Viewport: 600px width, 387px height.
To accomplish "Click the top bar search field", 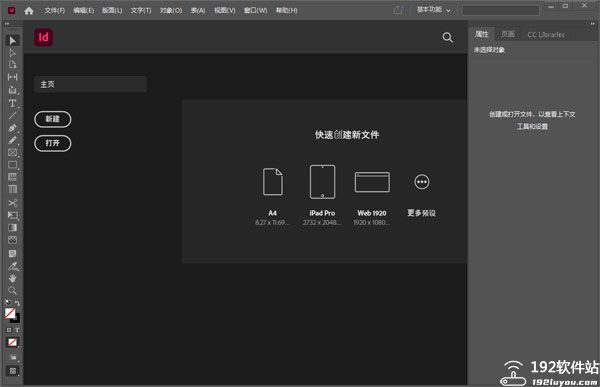I will click(501, 10).
